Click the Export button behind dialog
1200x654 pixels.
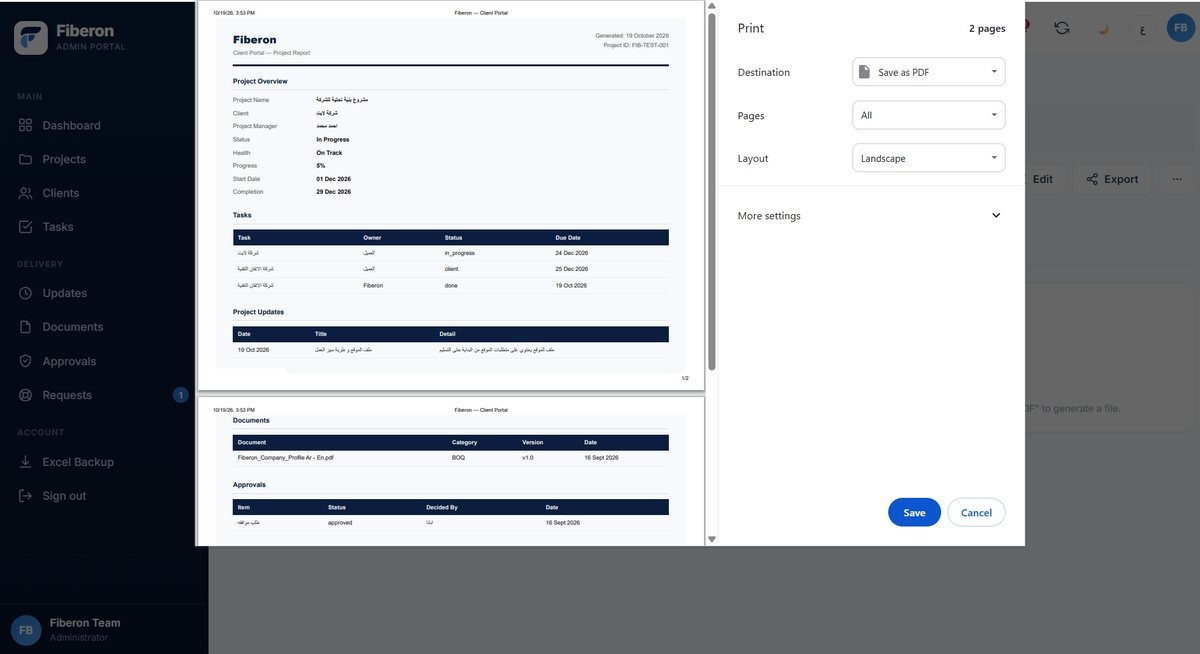(x=1112, y=179)
